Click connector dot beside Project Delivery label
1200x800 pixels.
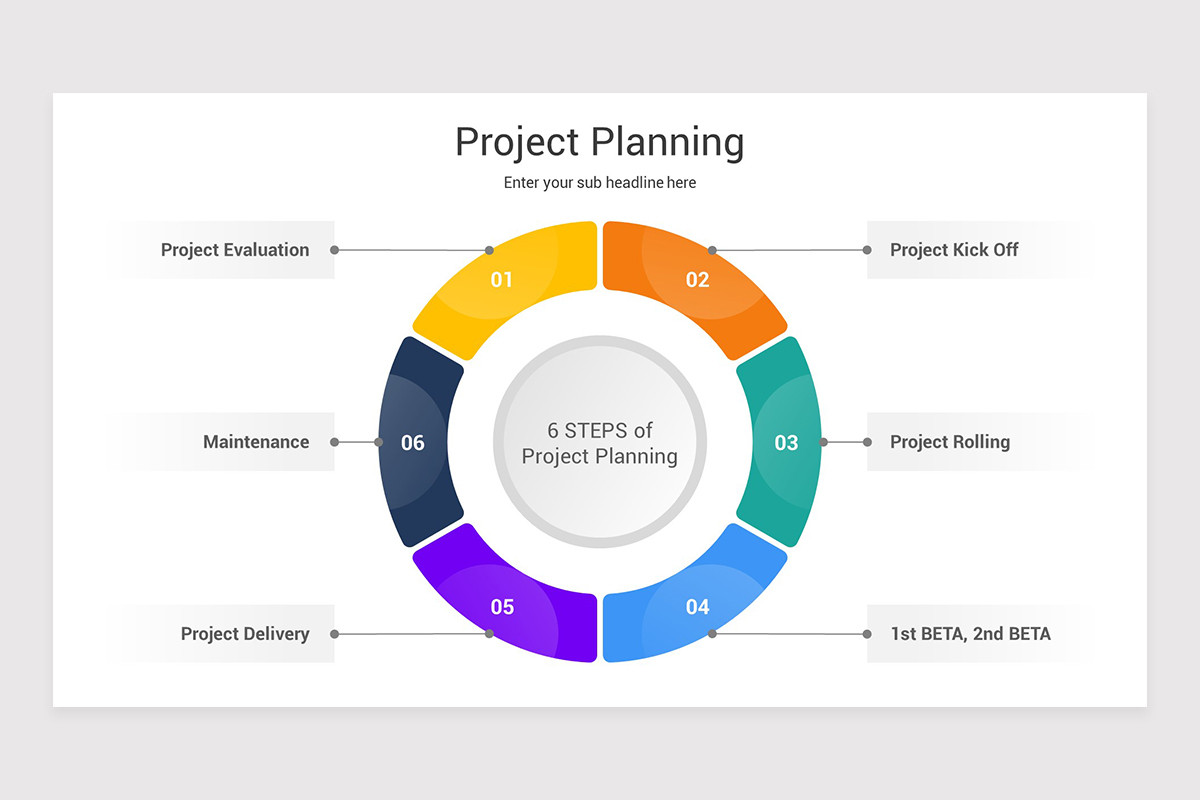pos(334,634)
